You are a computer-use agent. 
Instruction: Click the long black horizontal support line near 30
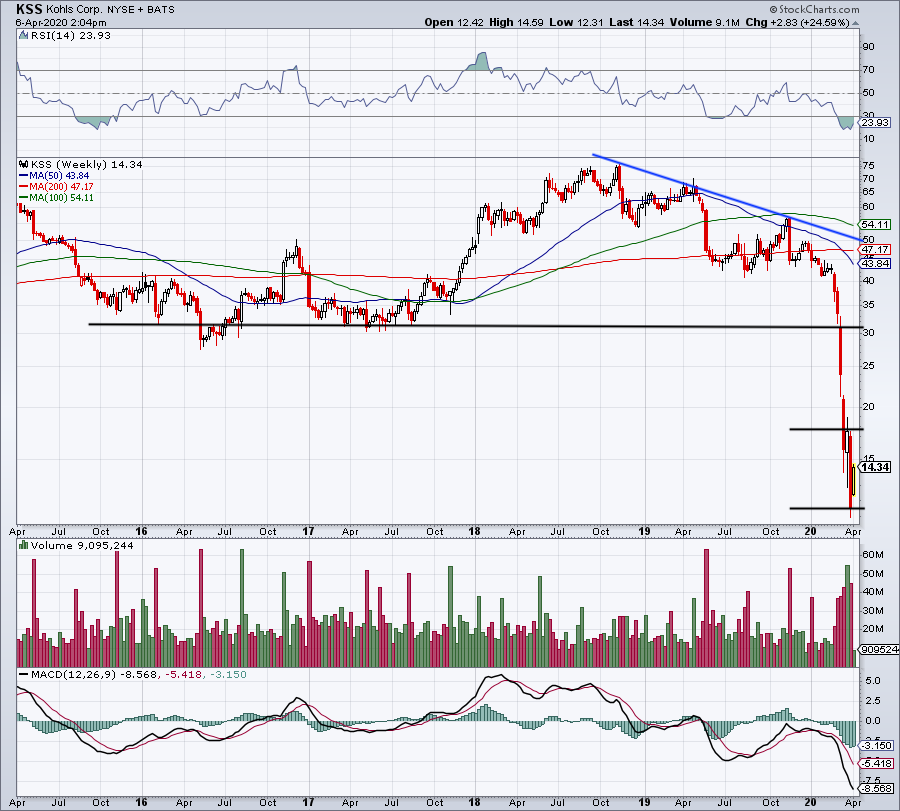point(476,326)
